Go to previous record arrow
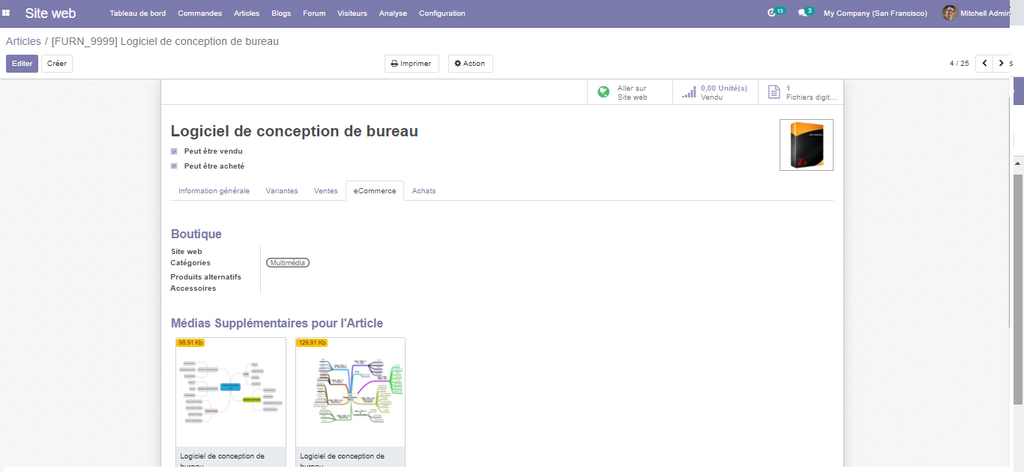This screenshot has width=1024, height=472. [984, 63]
